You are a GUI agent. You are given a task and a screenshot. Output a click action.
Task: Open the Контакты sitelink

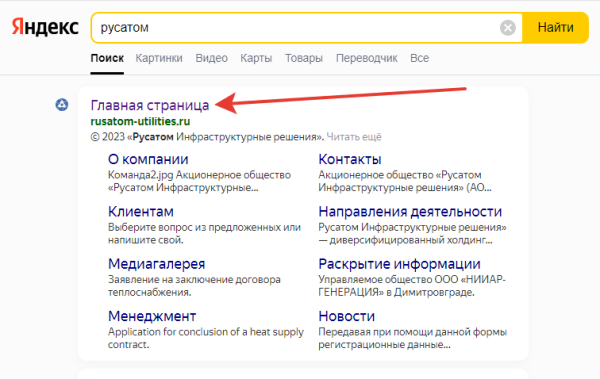pos(350,159)
